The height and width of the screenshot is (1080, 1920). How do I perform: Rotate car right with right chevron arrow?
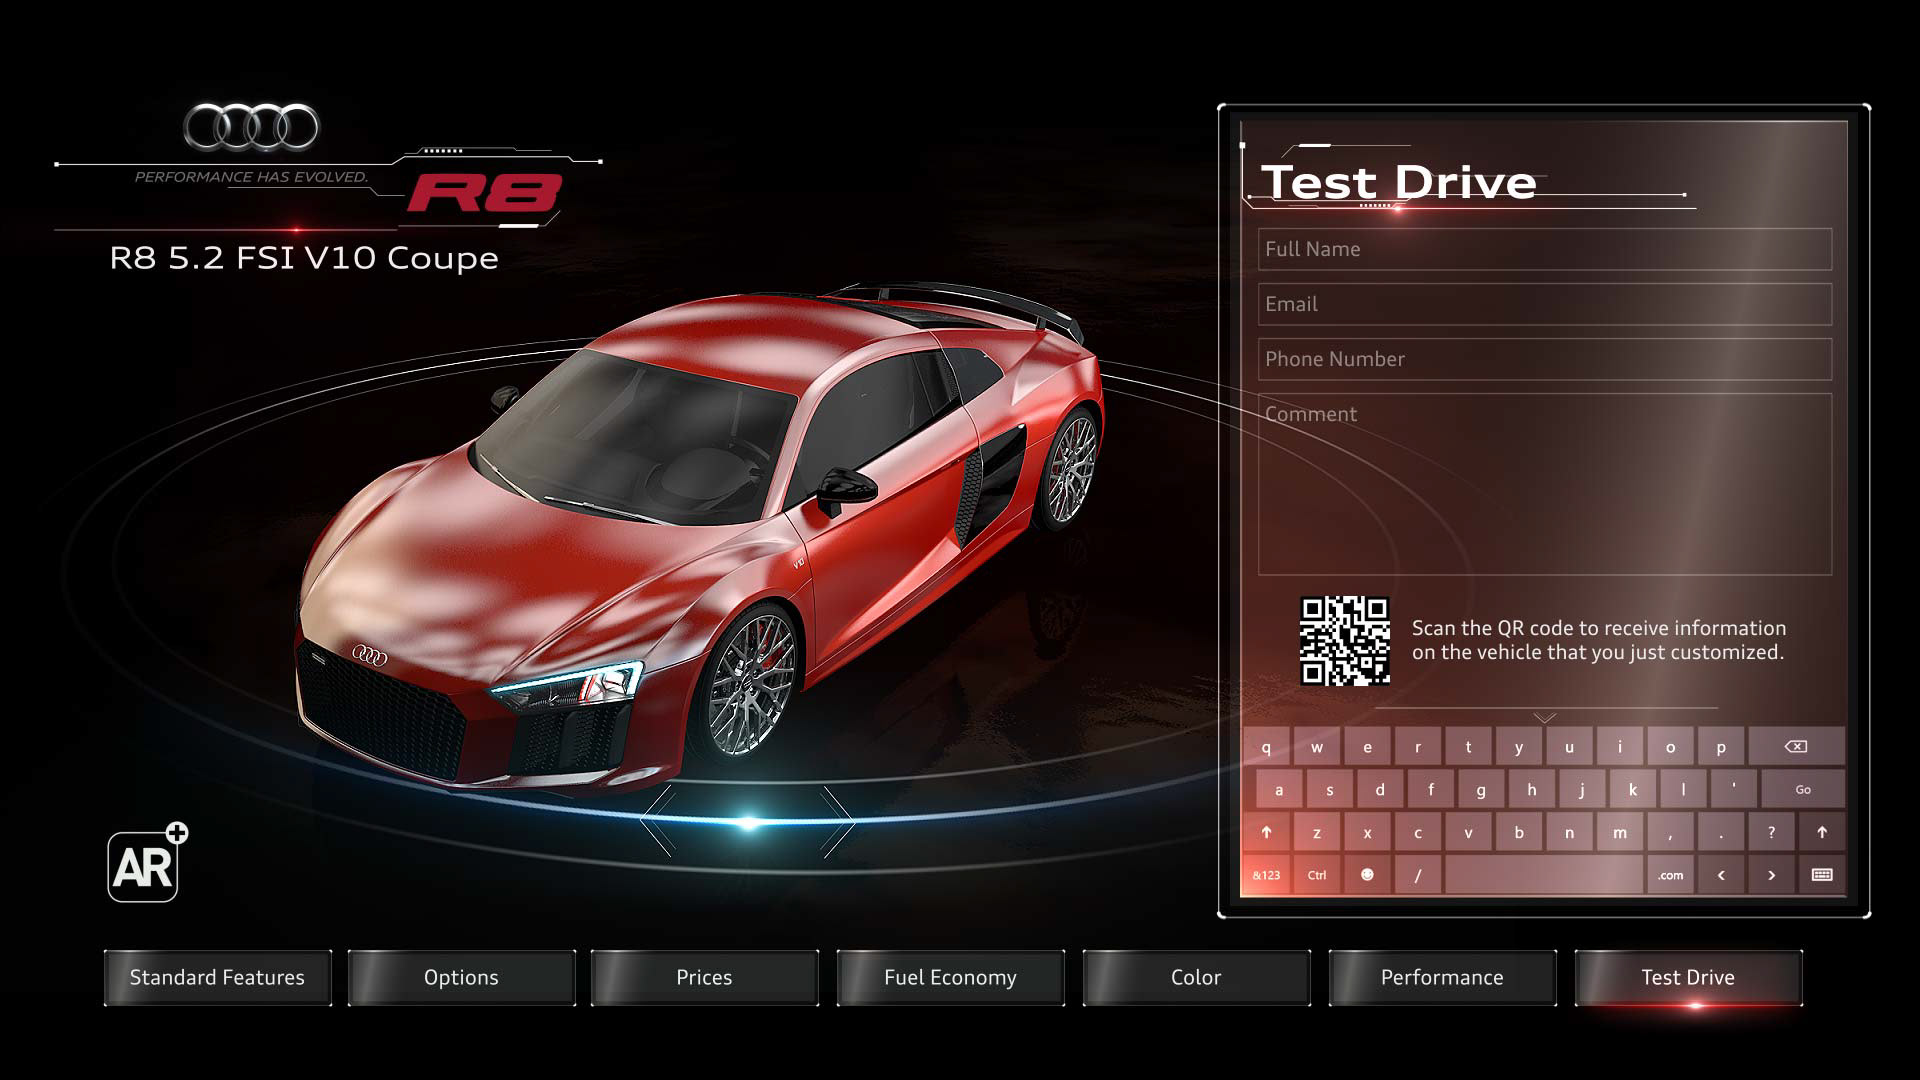(838, 822)
